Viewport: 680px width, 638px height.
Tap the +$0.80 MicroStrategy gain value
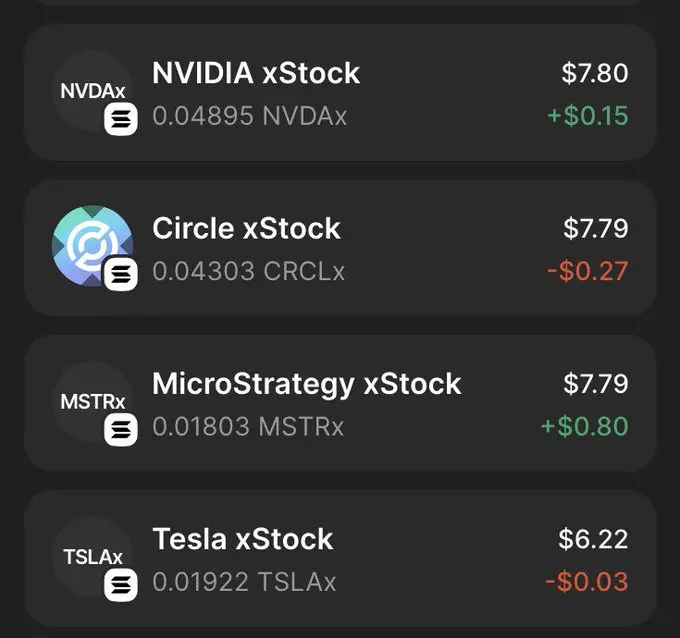pos(585,426)
